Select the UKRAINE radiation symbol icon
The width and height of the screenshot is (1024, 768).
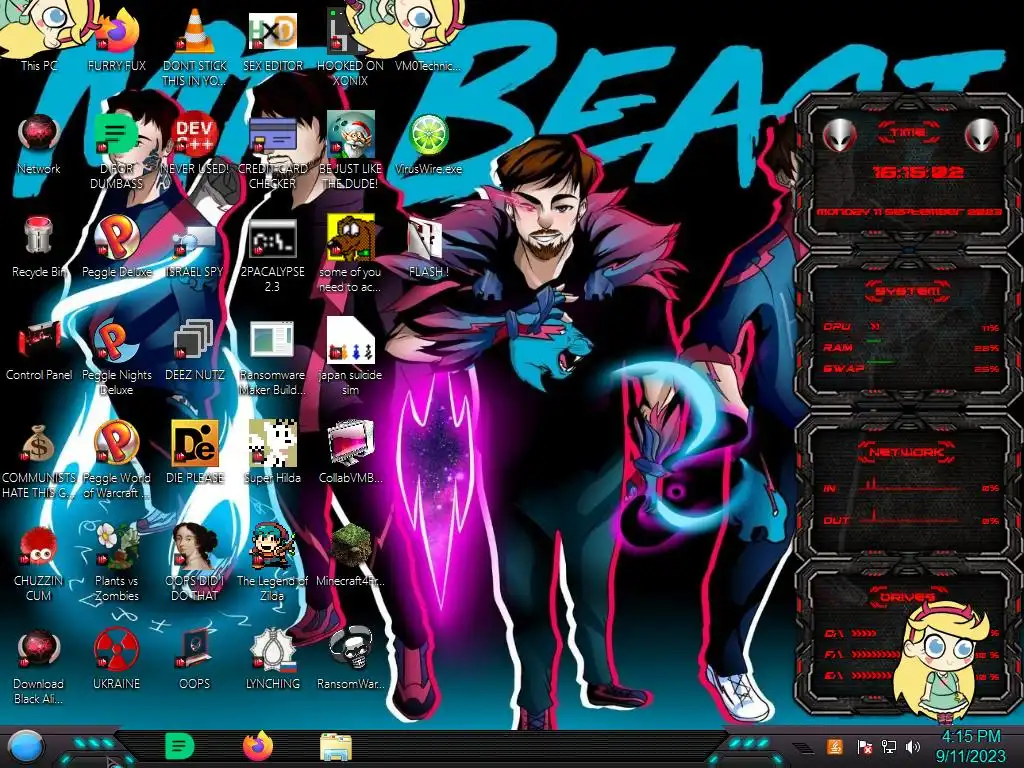point(116,660)
